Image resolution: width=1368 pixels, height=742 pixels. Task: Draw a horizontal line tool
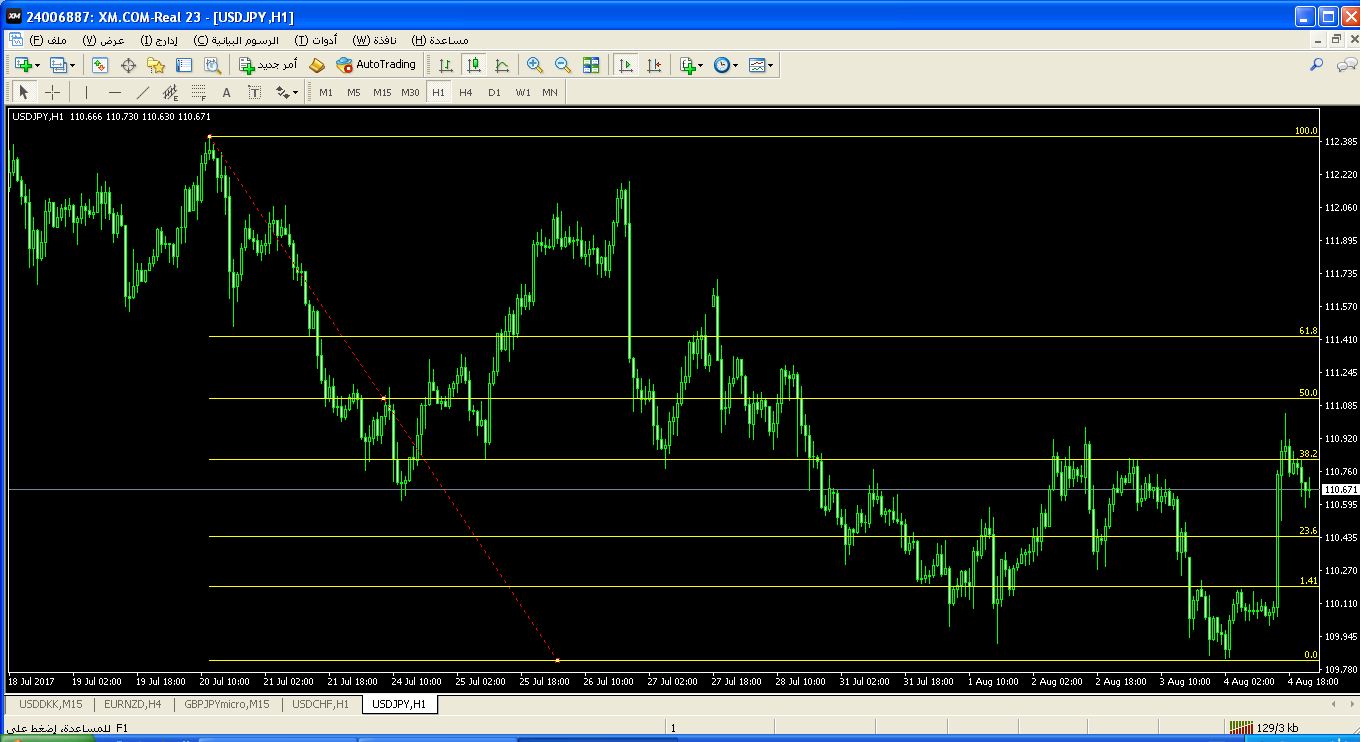[x=115, y=92]
